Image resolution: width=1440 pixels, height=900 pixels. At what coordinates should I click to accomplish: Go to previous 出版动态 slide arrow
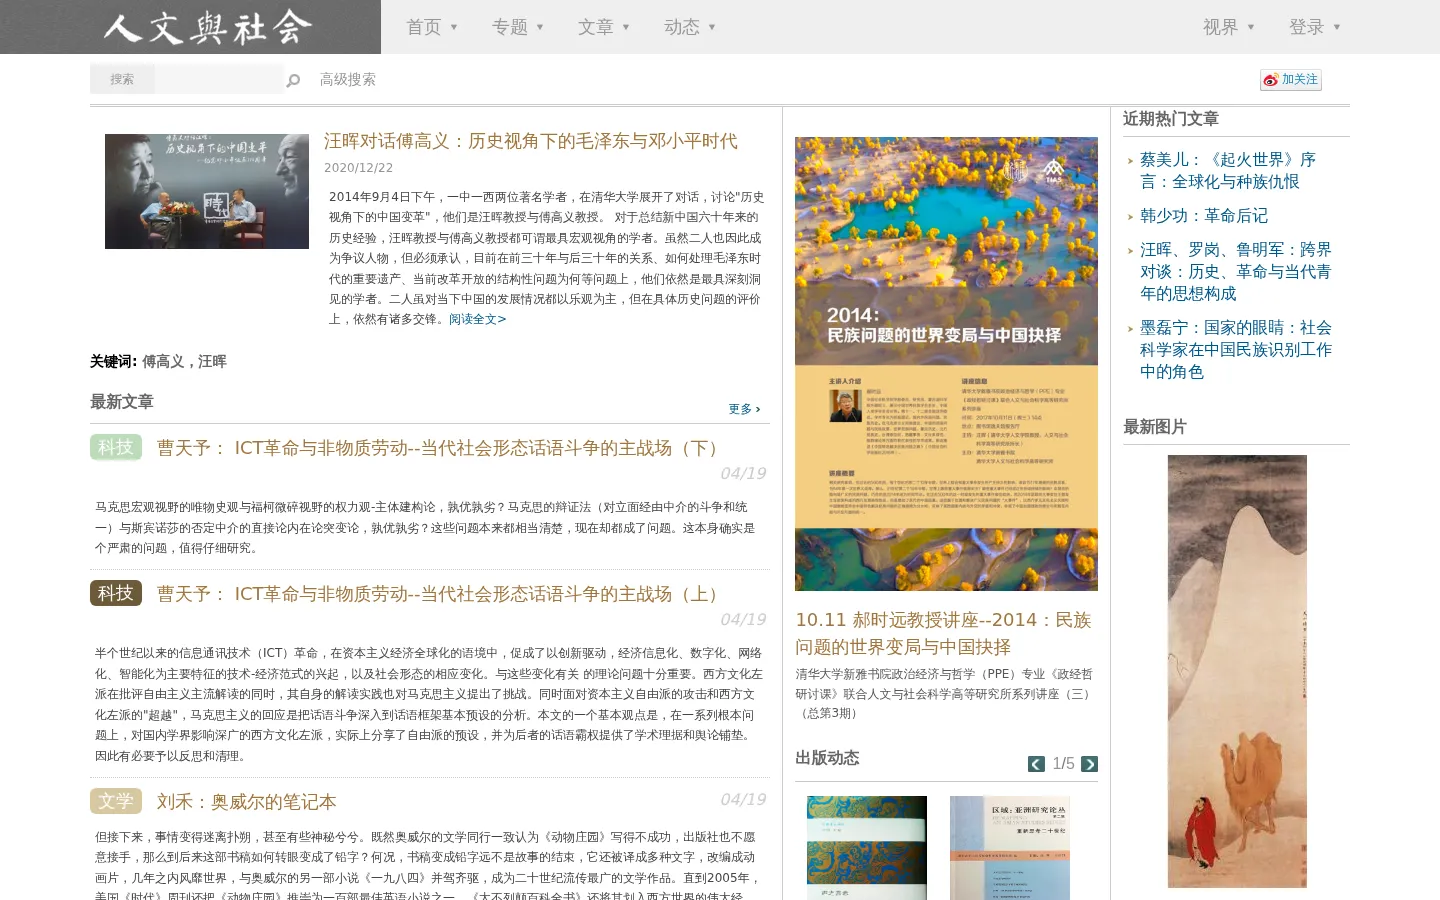click(1036, 764)
